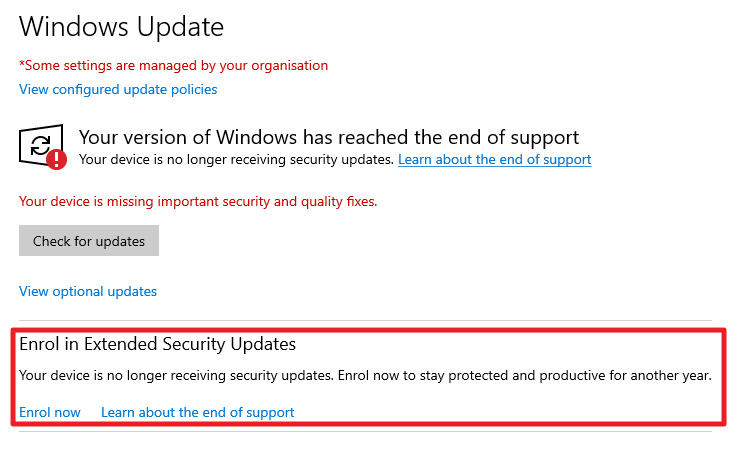Click the red 'missing important security' warning
Viewport: 746px width, 452px height.
click(198, 201)
